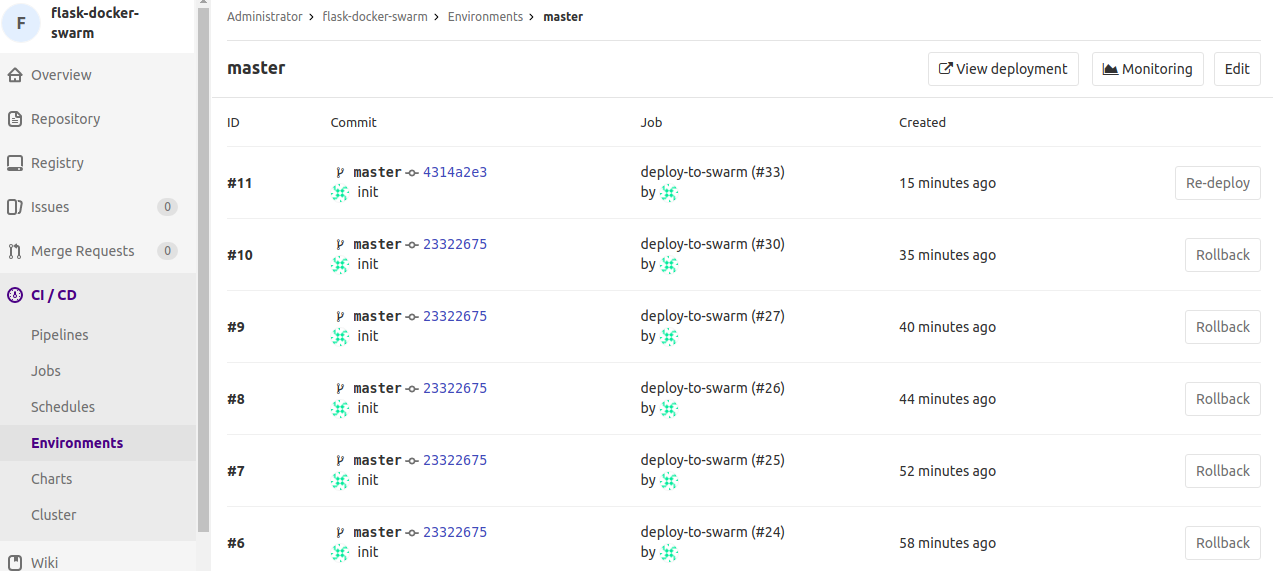
Task: Click the Wiki book icon
Action: point(15,562)
